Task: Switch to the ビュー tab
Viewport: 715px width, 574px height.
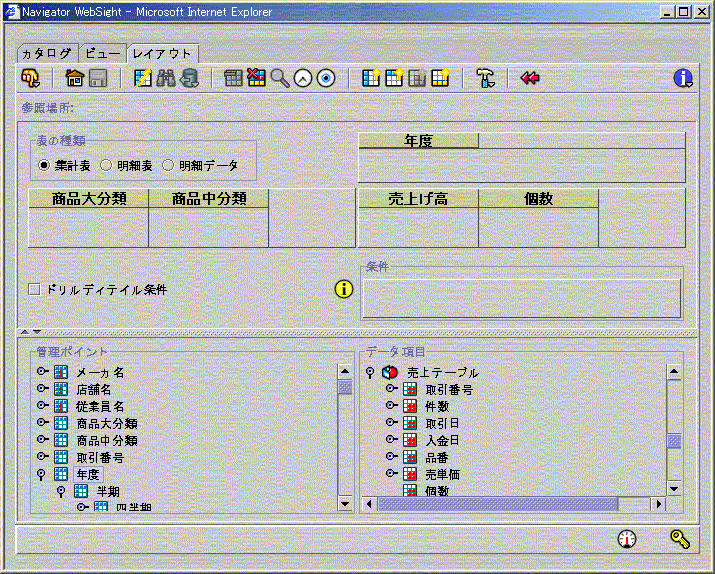Action: coord(102,53)
